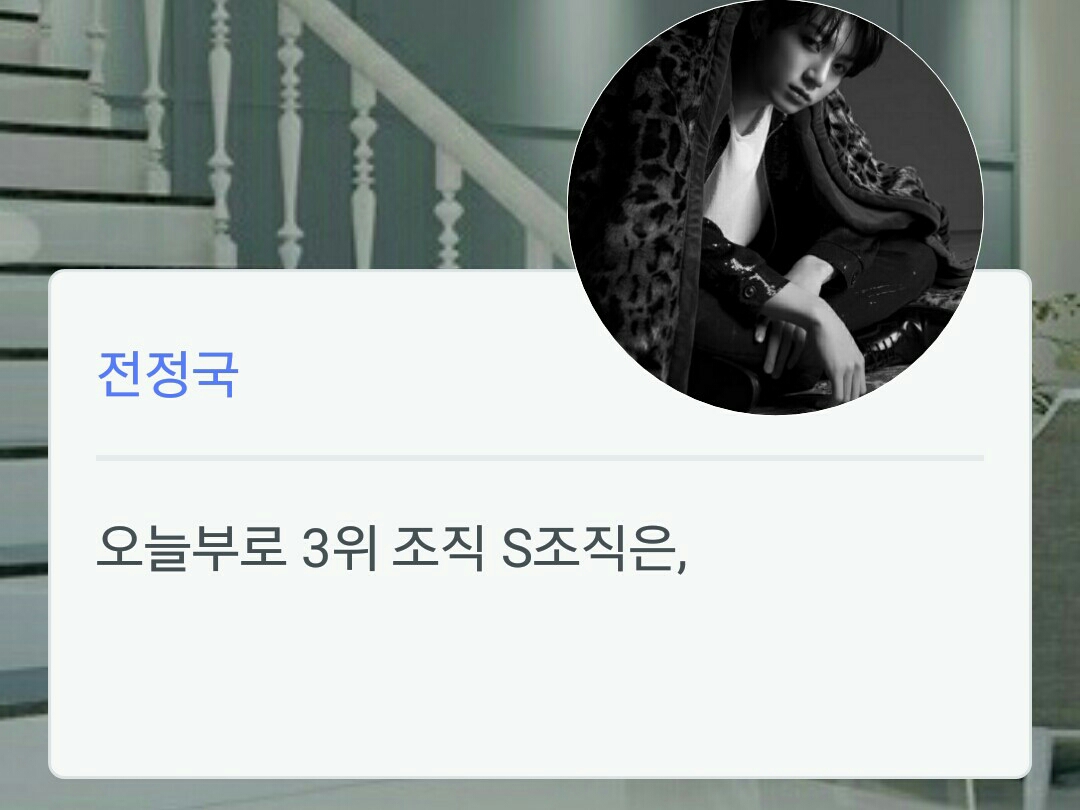1080x810 pixels.
Task: Click the first word 오늘부로
Action: [x=191, y=549]
